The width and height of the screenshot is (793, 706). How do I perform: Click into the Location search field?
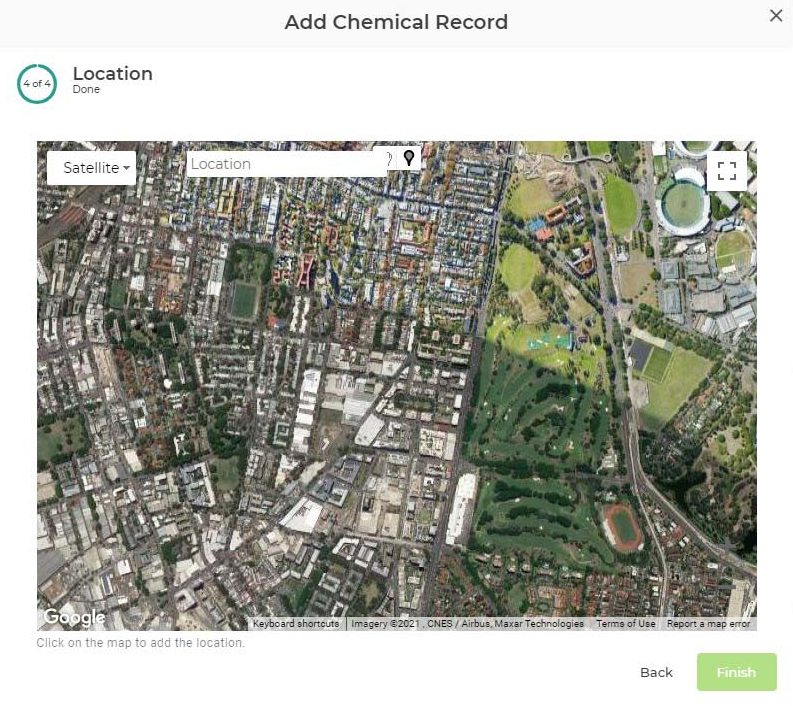tap(285, 164)
